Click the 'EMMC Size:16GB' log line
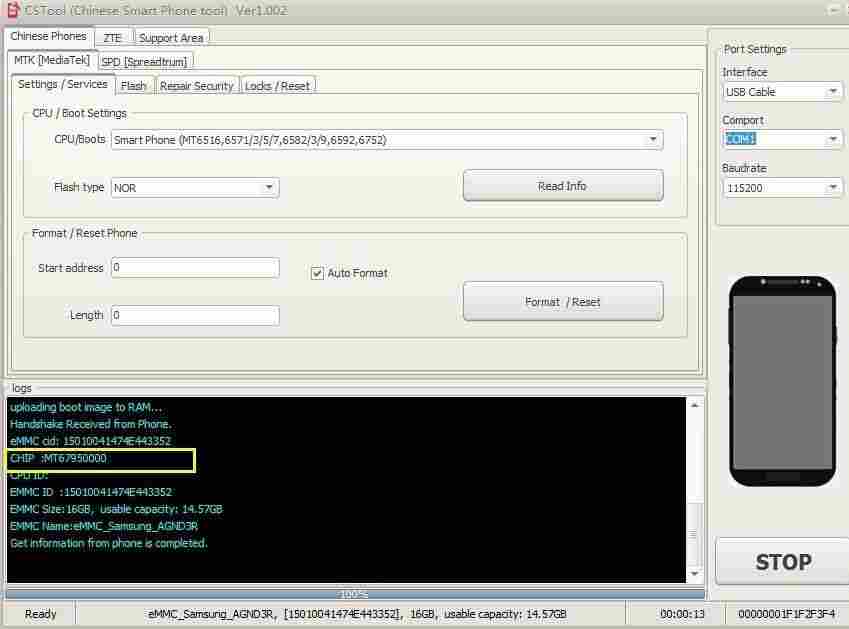Image resolution: width=849 pixels, height=629 pixels. 116,509
